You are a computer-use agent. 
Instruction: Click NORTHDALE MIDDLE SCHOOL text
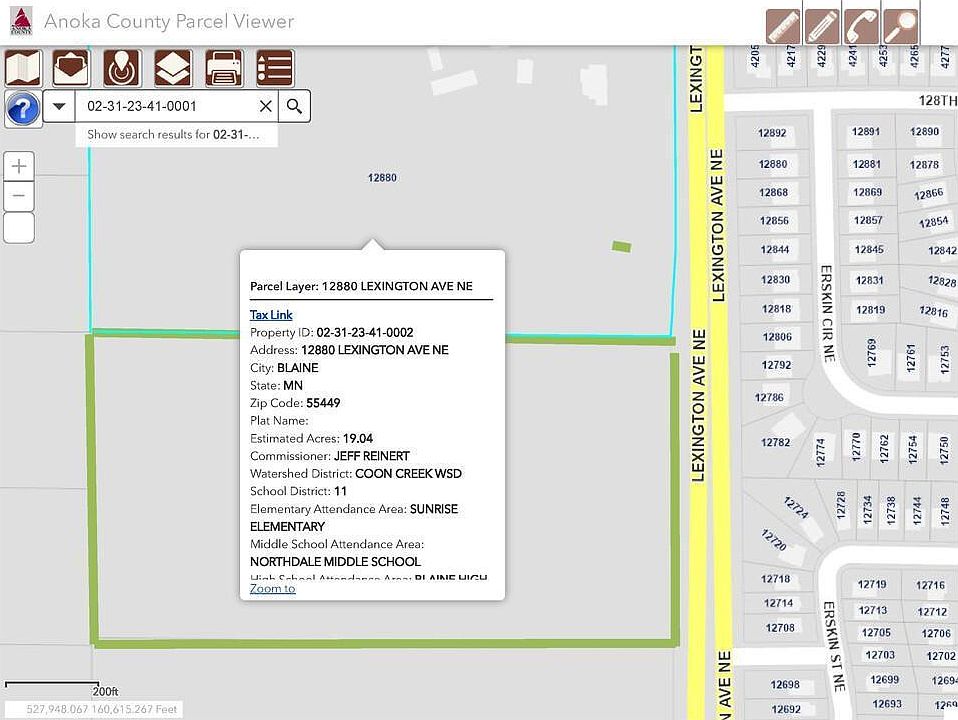(x=335, y=562)
